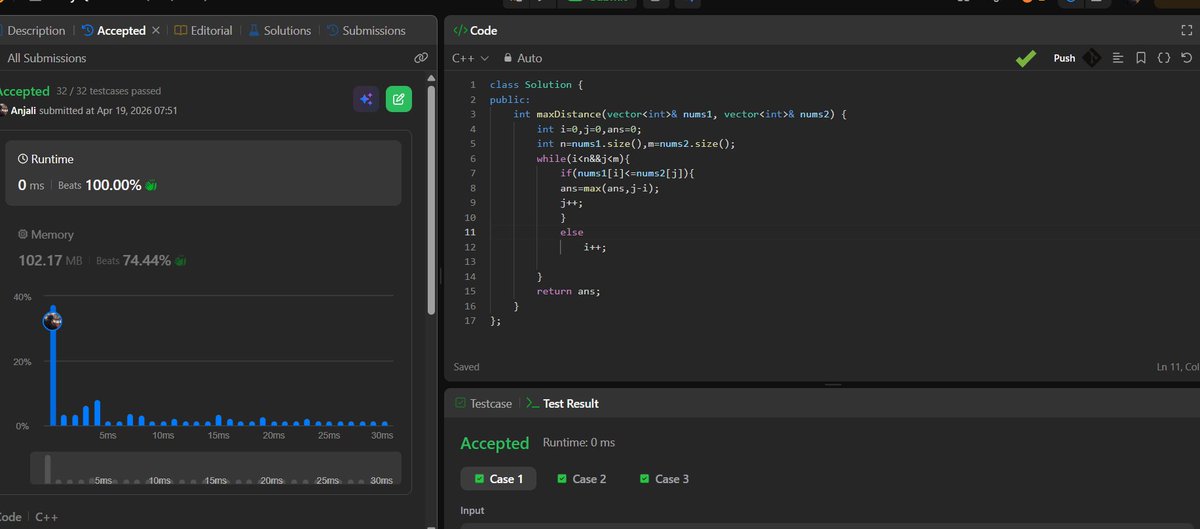
Task: Format the code using the lines icon
Action: click(x=1118, y=58)
